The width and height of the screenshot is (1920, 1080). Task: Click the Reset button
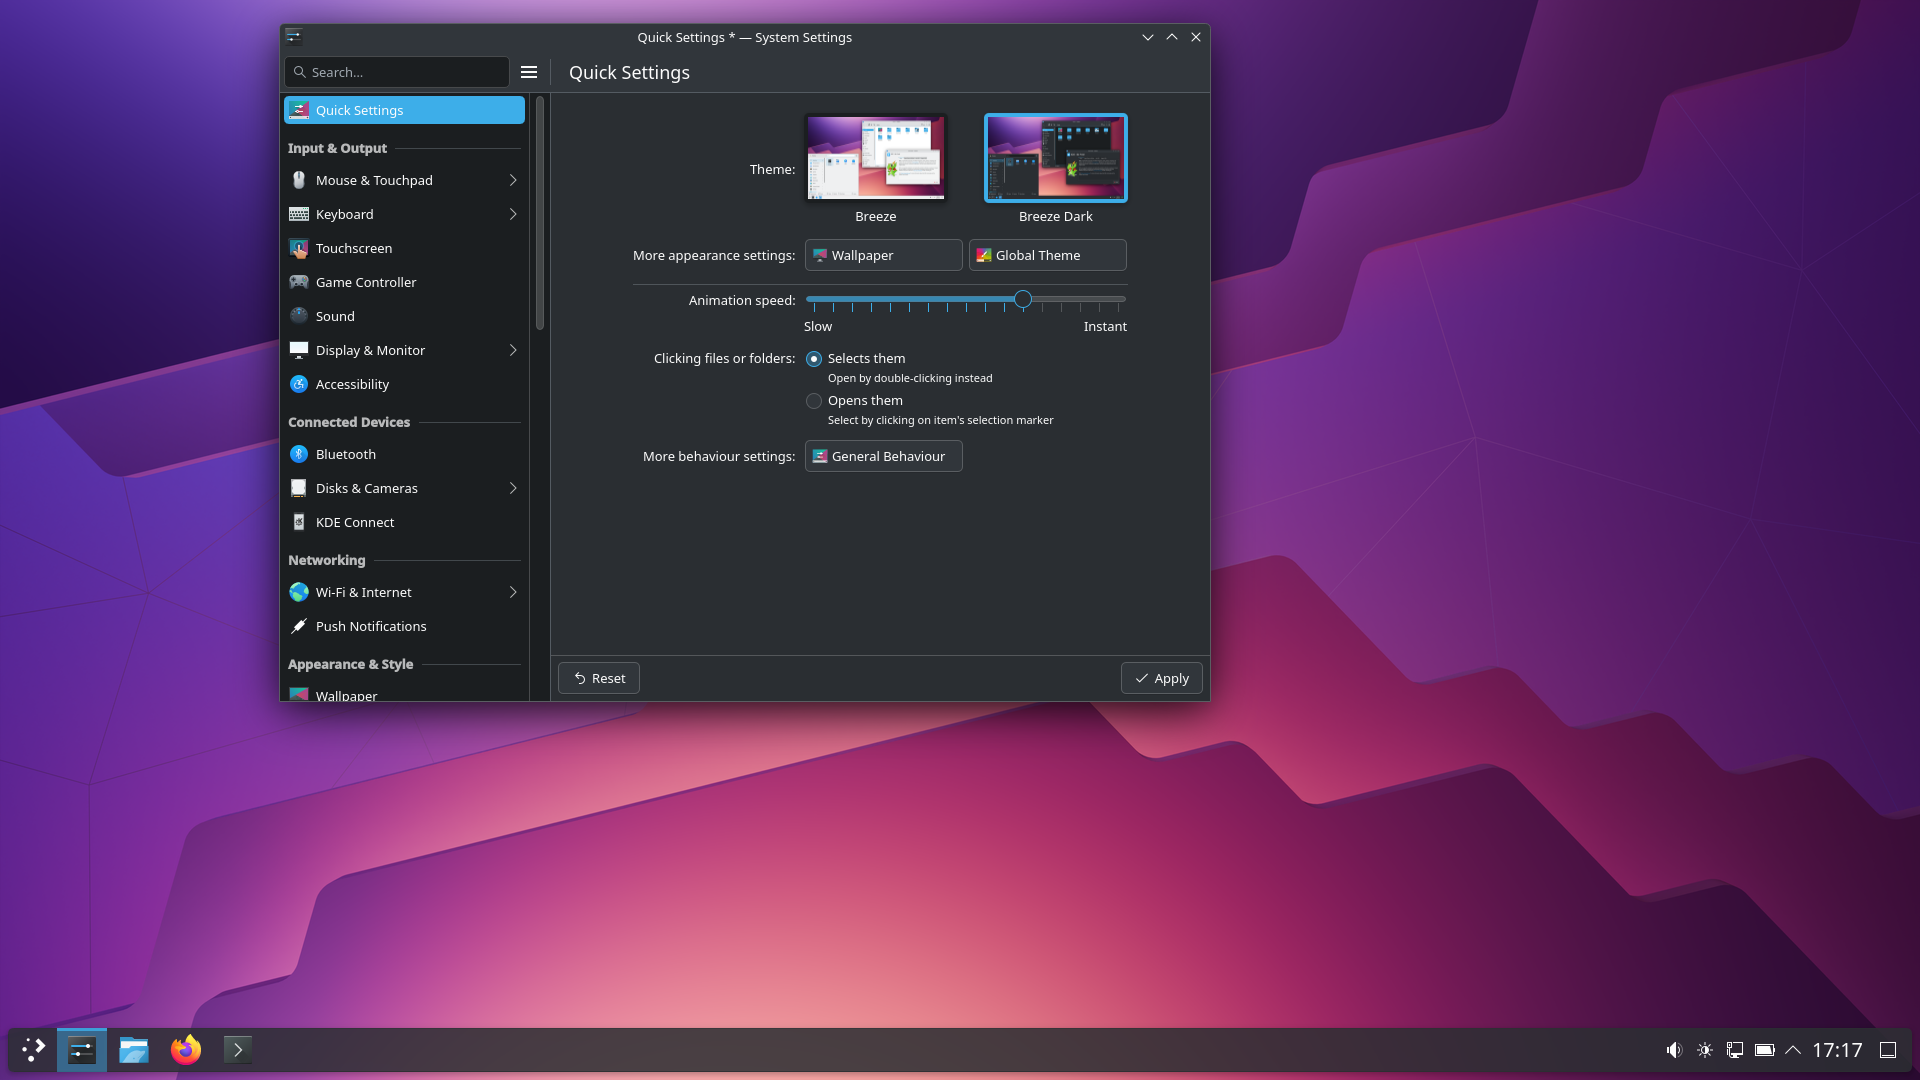point(599,678)
